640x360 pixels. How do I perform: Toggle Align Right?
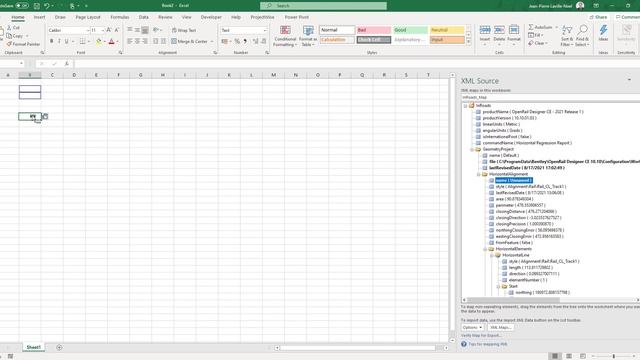point(145,41)
